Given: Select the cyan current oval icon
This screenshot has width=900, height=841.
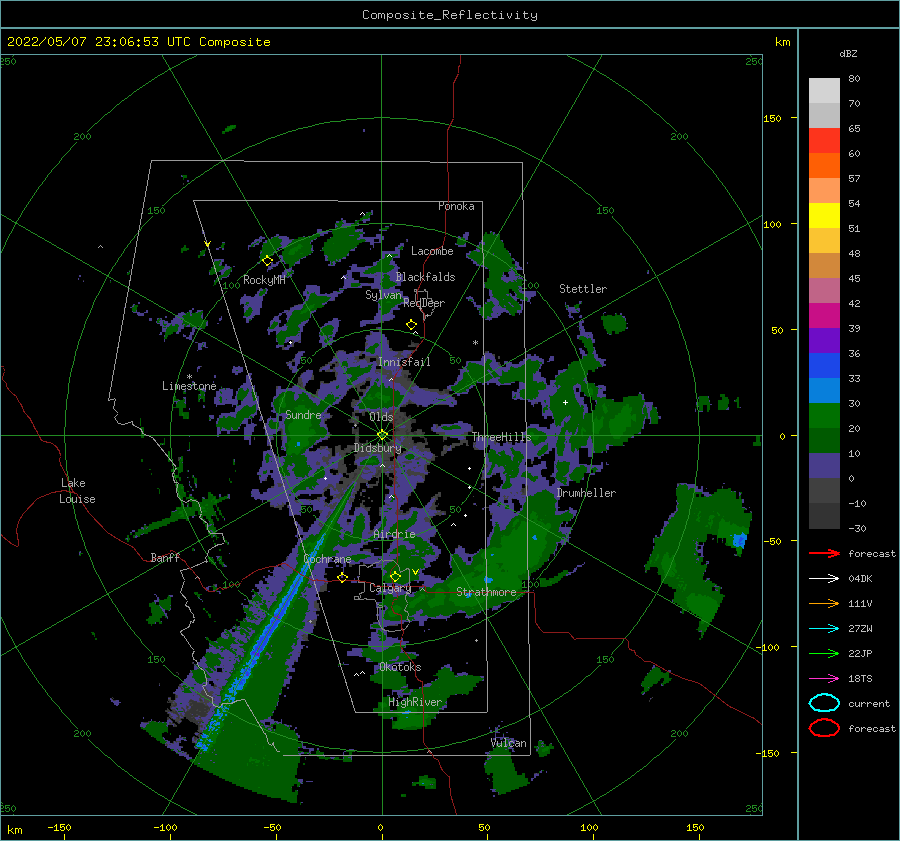Looking at the screenshot, I should [x=824, y=703].
